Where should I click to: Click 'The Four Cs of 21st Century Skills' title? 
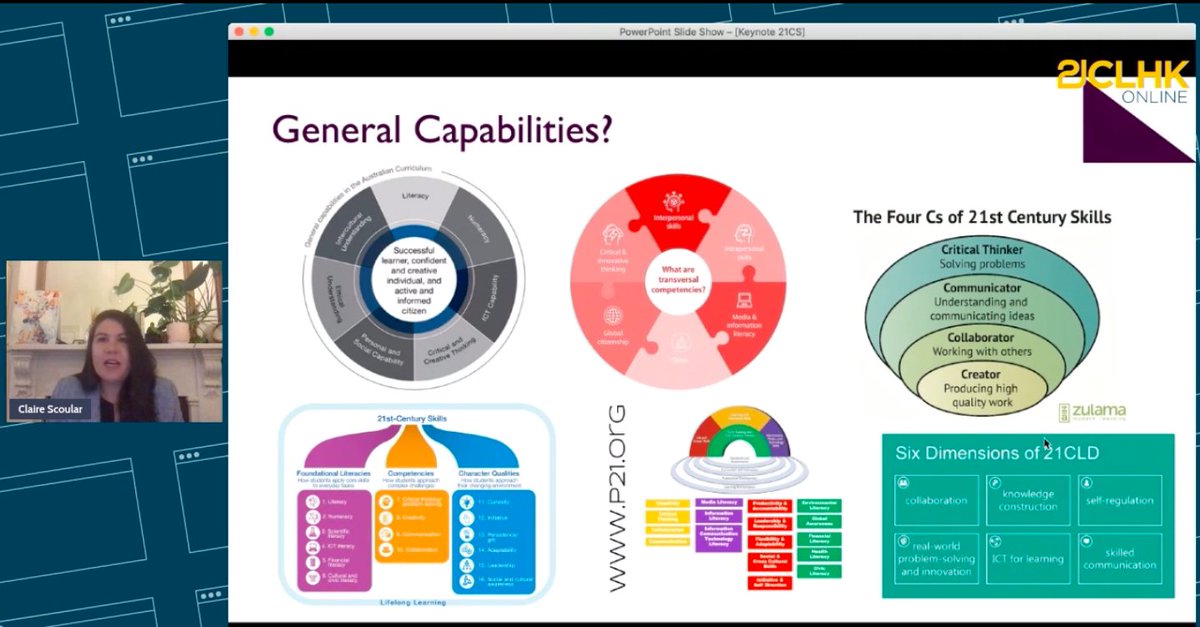pos(981,217)
